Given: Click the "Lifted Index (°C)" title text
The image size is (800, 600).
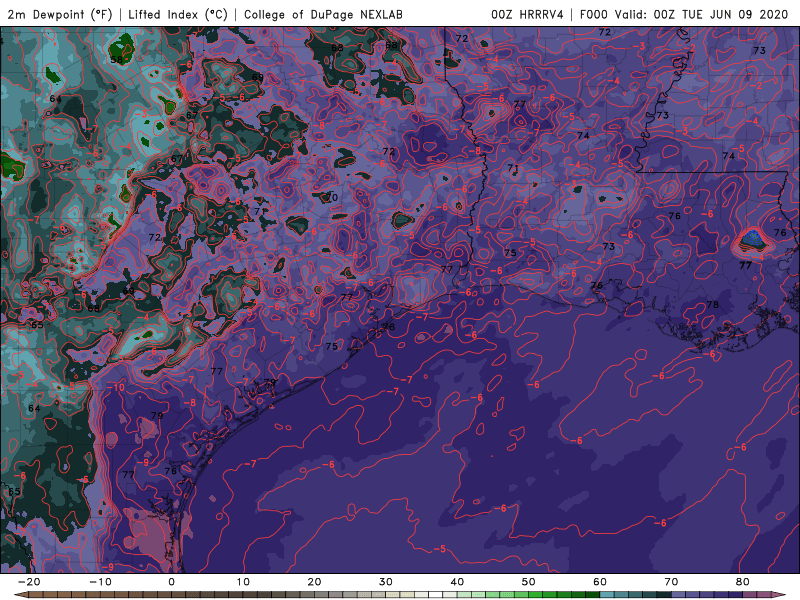Looking at the screenshot, I should 178,14.
